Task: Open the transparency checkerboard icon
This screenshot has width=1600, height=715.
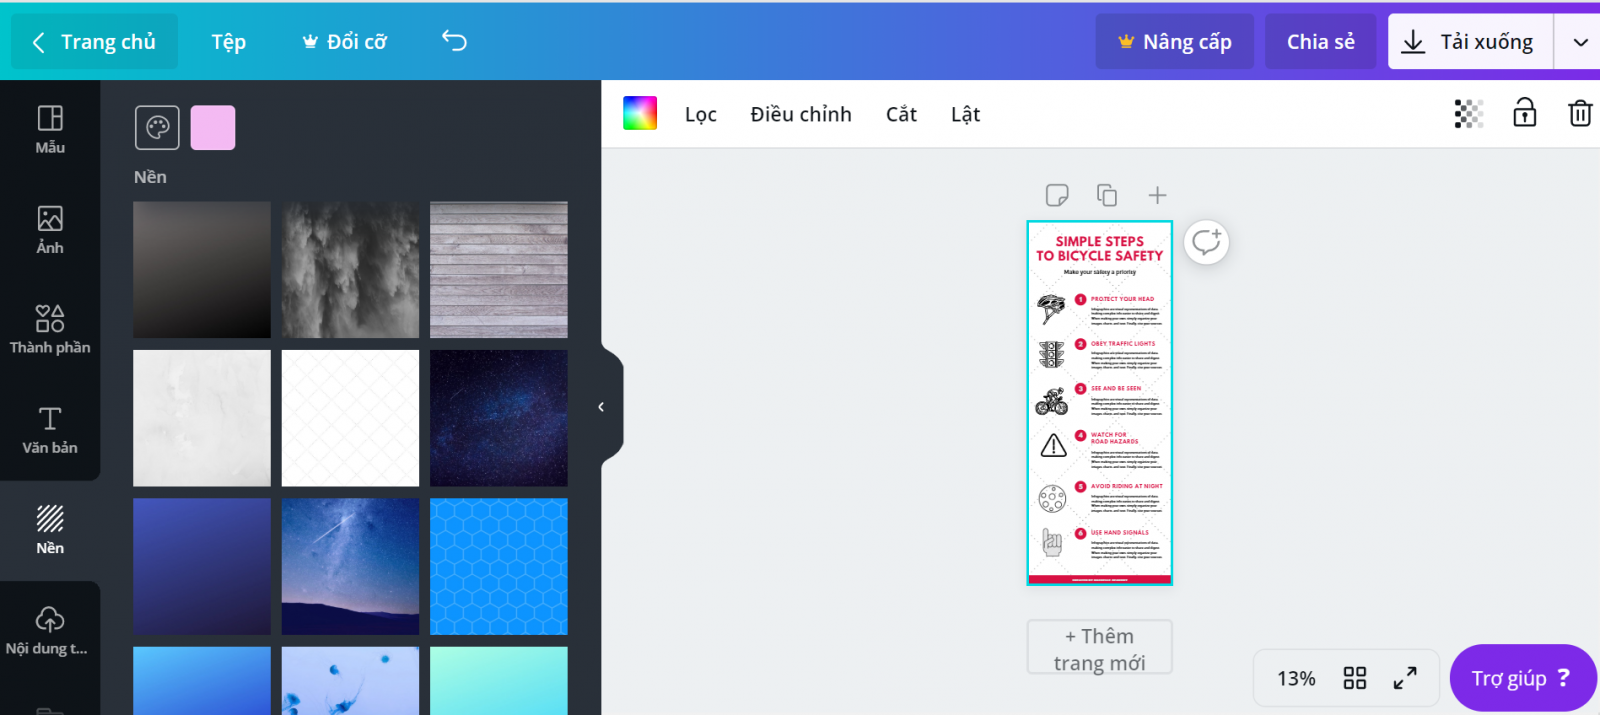Action: [1468, 114]
